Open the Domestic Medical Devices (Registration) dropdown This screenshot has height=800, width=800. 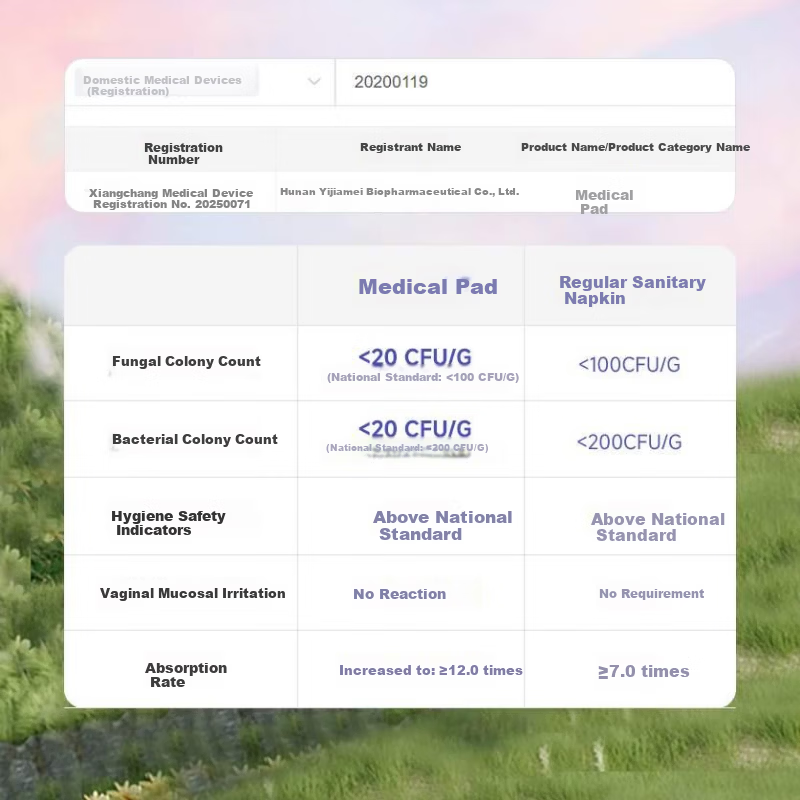pyautogui.click(x=199, y=82)
